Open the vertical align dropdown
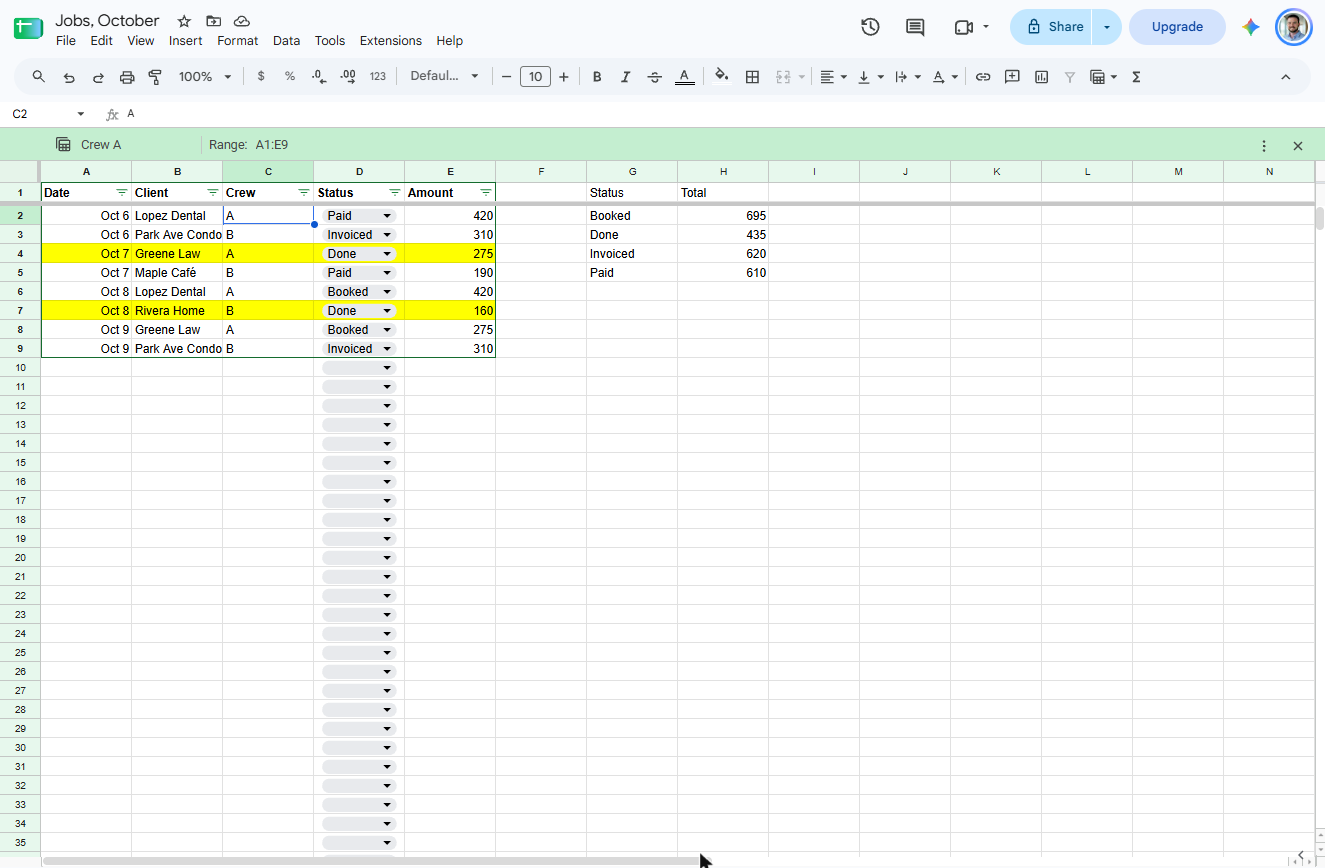Image resolution: width=1325 pixels, height=868 pixels. (x=871, y=77)
